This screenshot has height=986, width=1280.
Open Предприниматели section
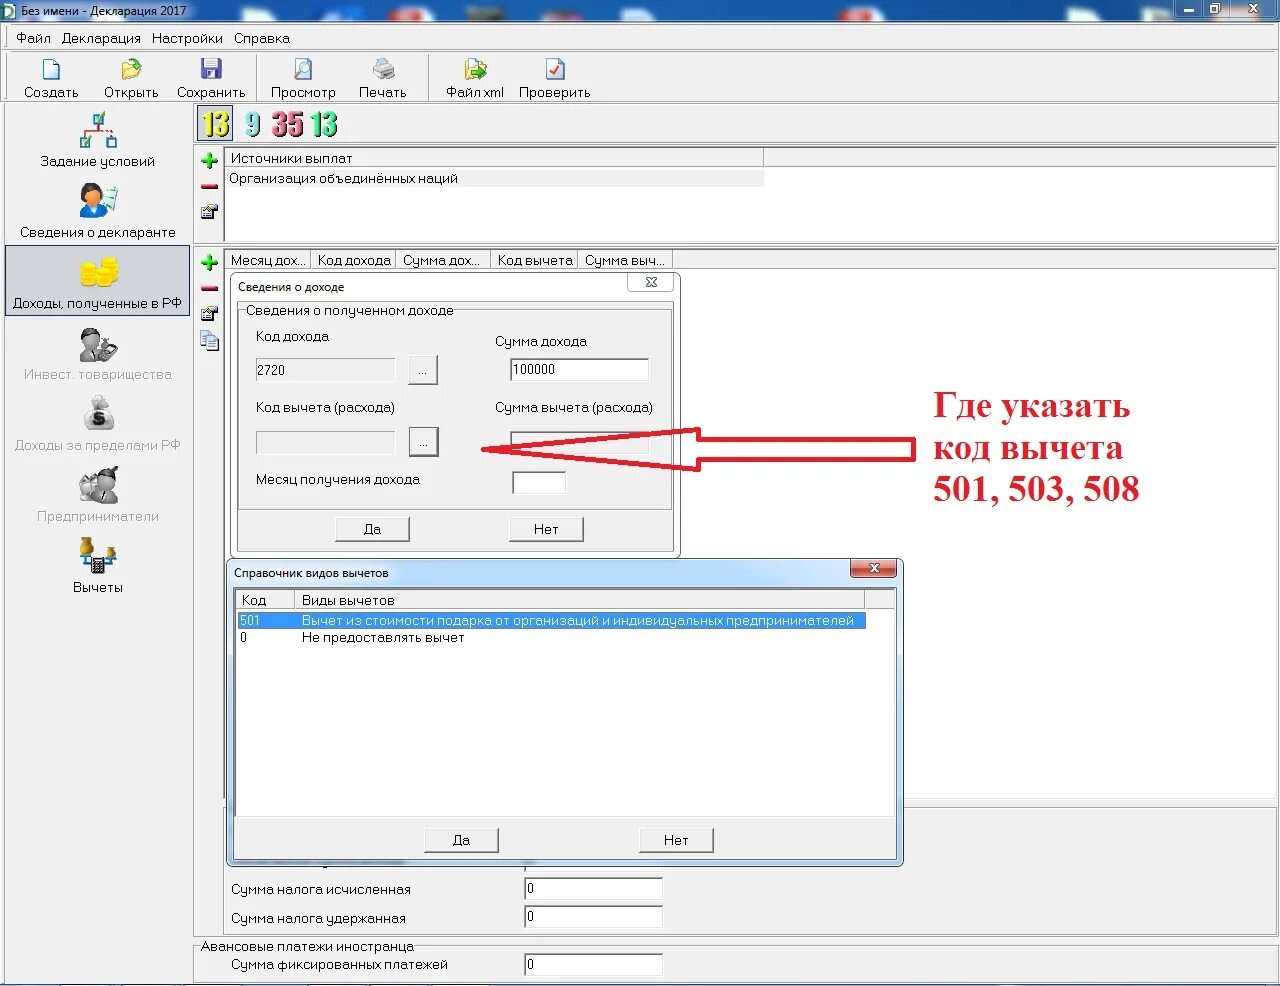tap(98, 496)
